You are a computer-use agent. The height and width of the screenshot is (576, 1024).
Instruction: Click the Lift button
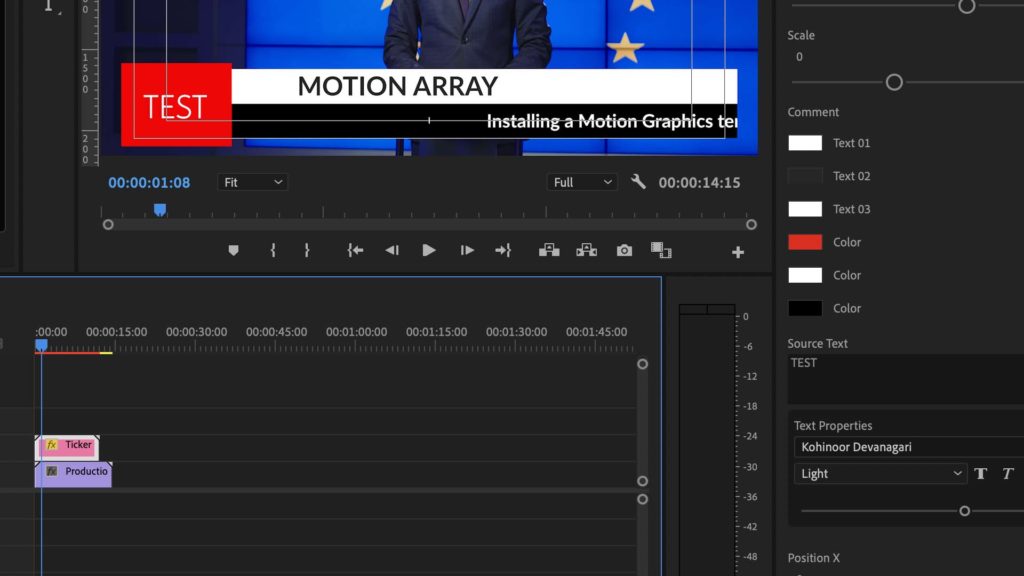coord(549,251)
